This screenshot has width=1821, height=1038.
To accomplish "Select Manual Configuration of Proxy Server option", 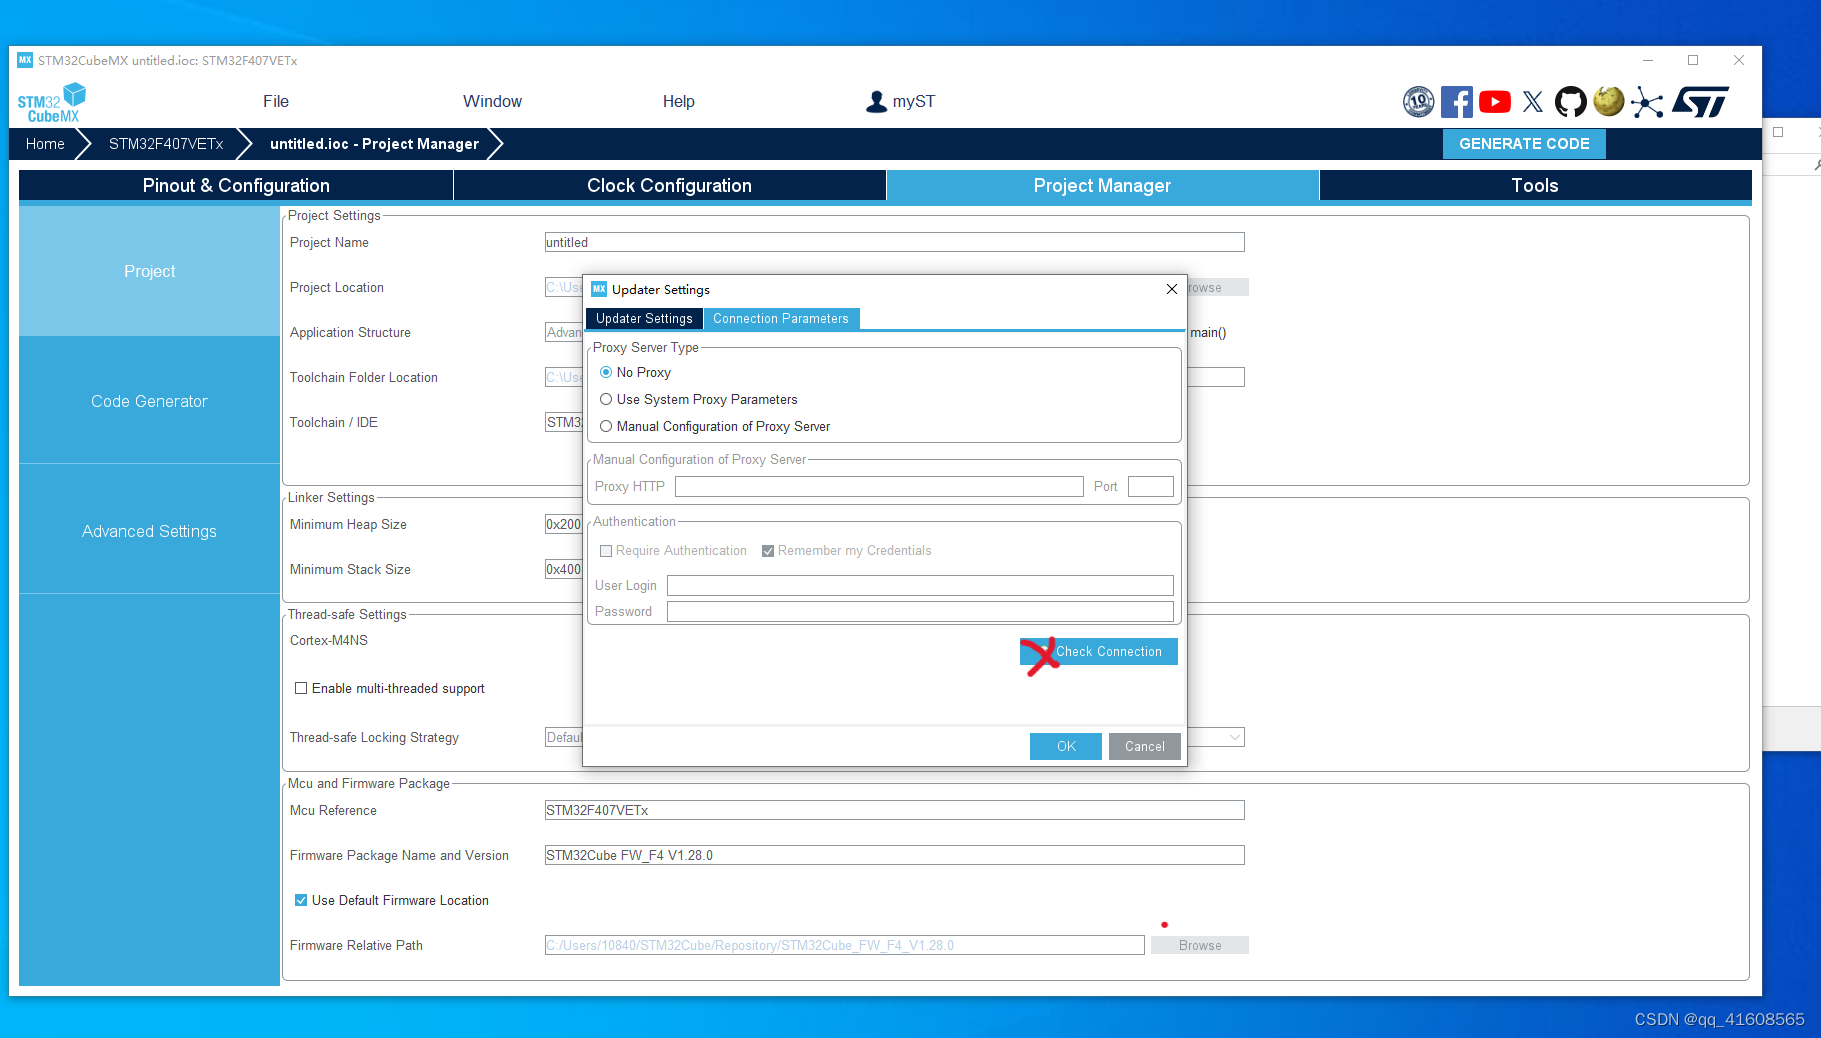I will [x=606, y=426].
